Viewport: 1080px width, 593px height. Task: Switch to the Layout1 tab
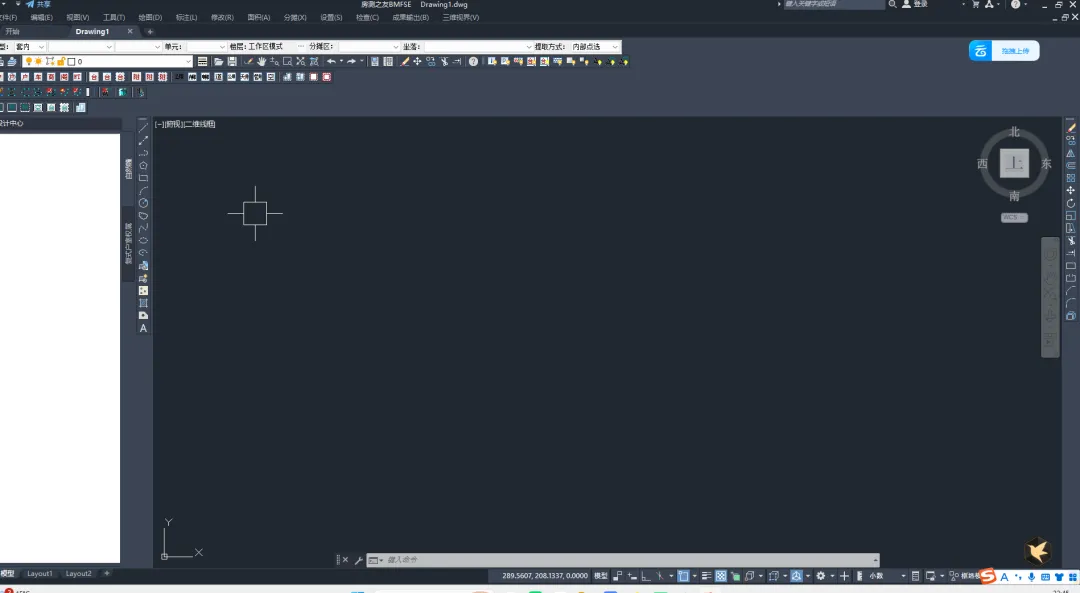[x=39, y=574]
